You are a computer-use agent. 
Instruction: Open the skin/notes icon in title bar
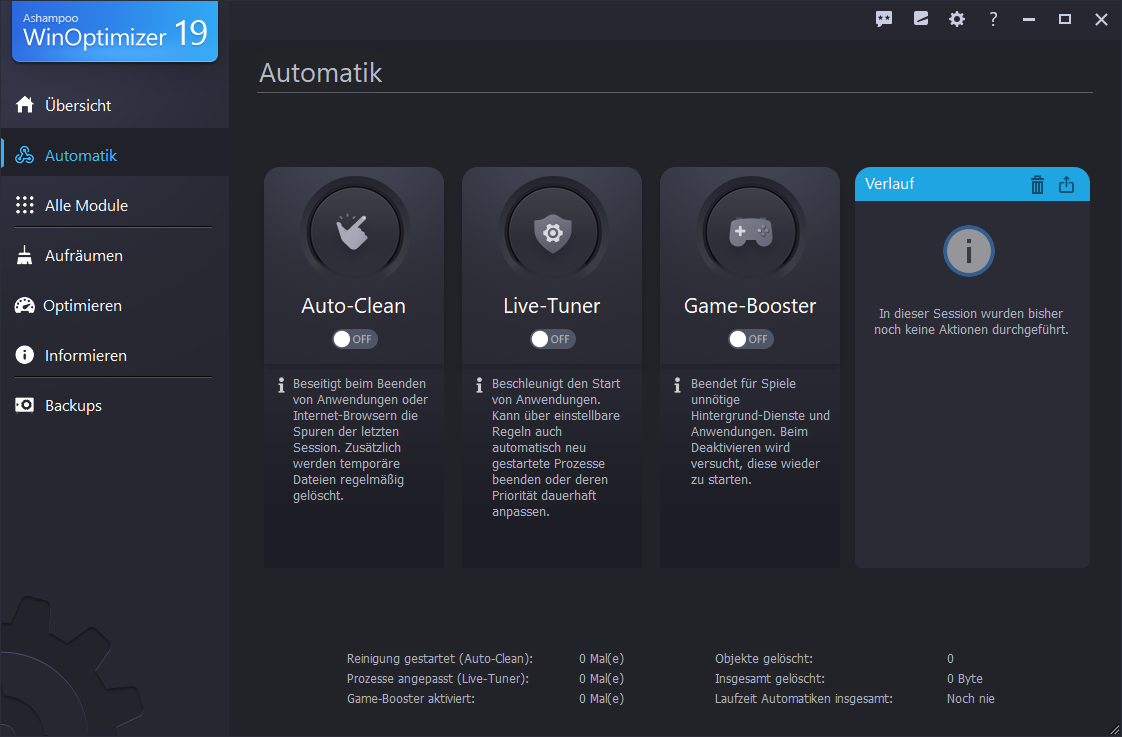[x=921, y=19]
